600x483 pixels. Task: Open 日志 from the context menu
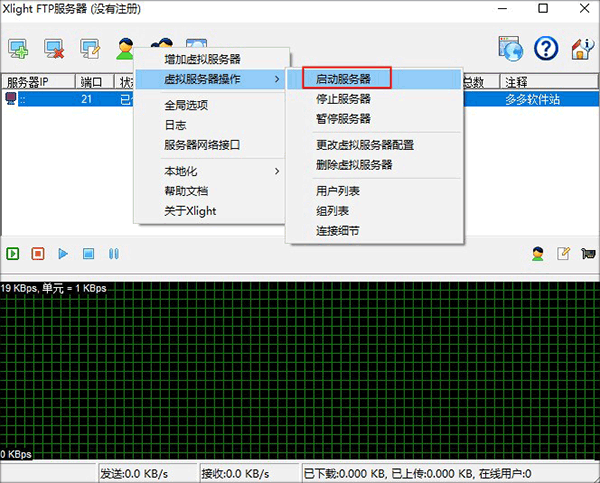pyautogui.click(x=210, y=125)
